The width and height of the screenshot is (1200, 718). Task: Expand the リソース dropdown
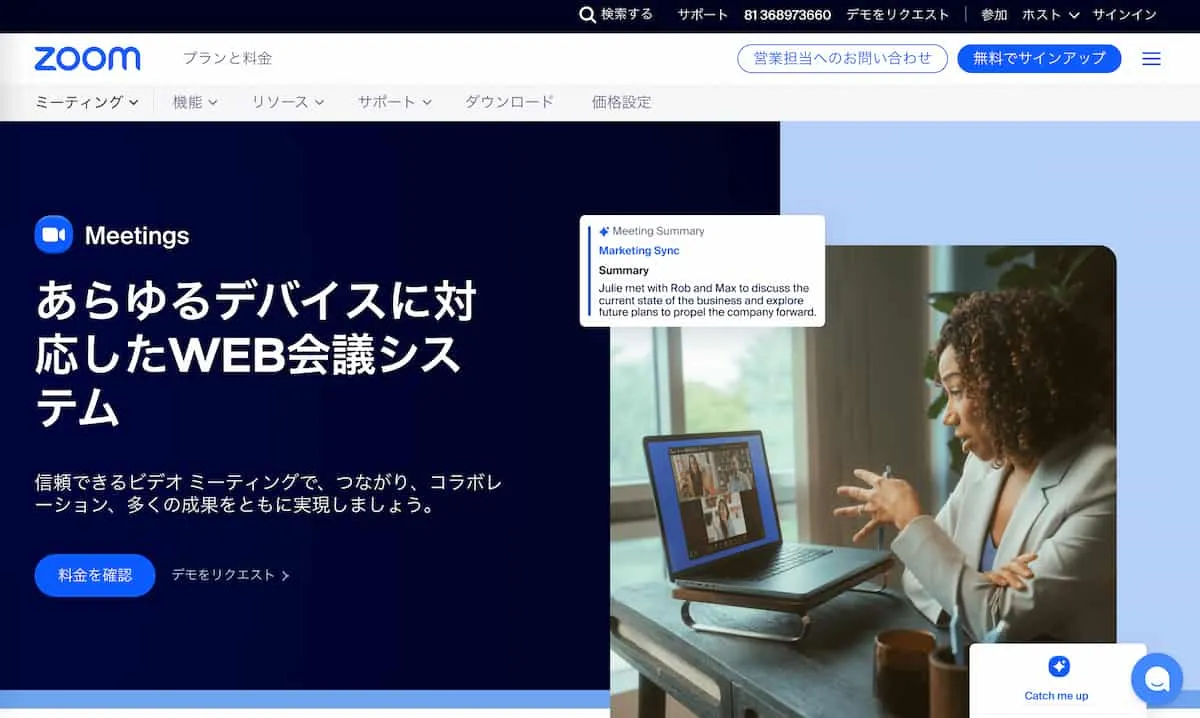click(x=288, y=102)
